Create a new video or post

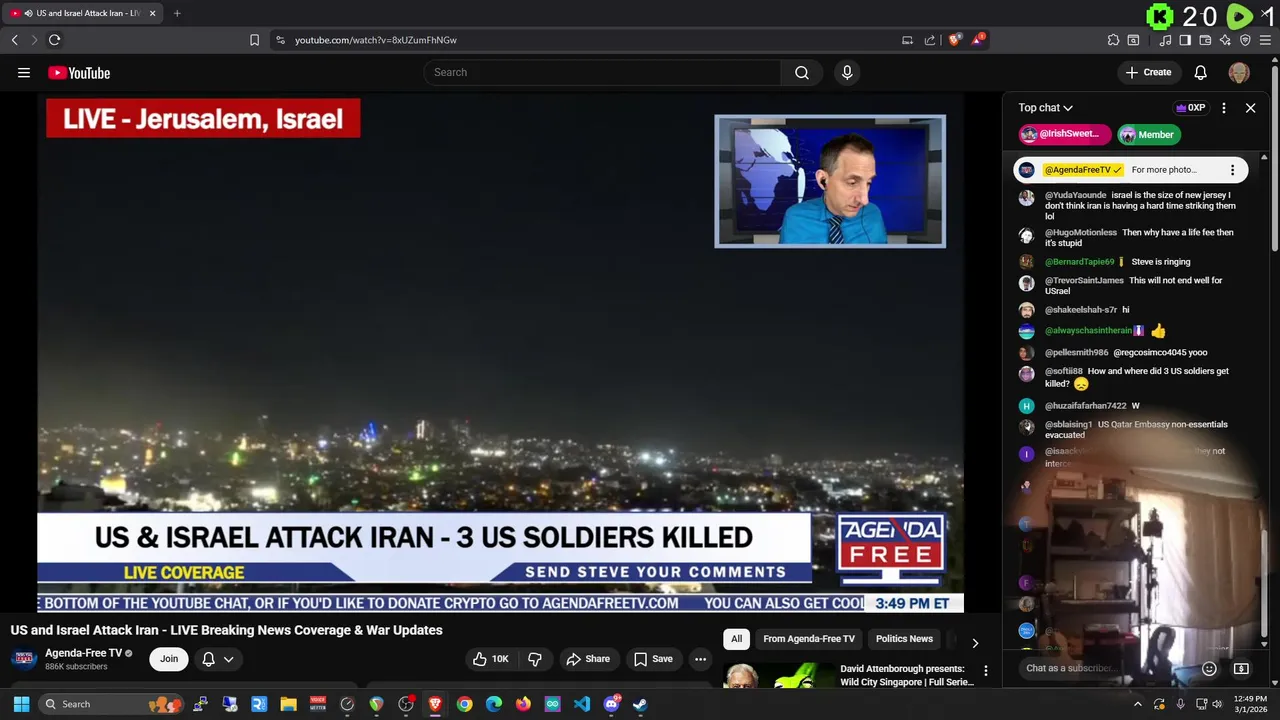(x=1148, y=72)
